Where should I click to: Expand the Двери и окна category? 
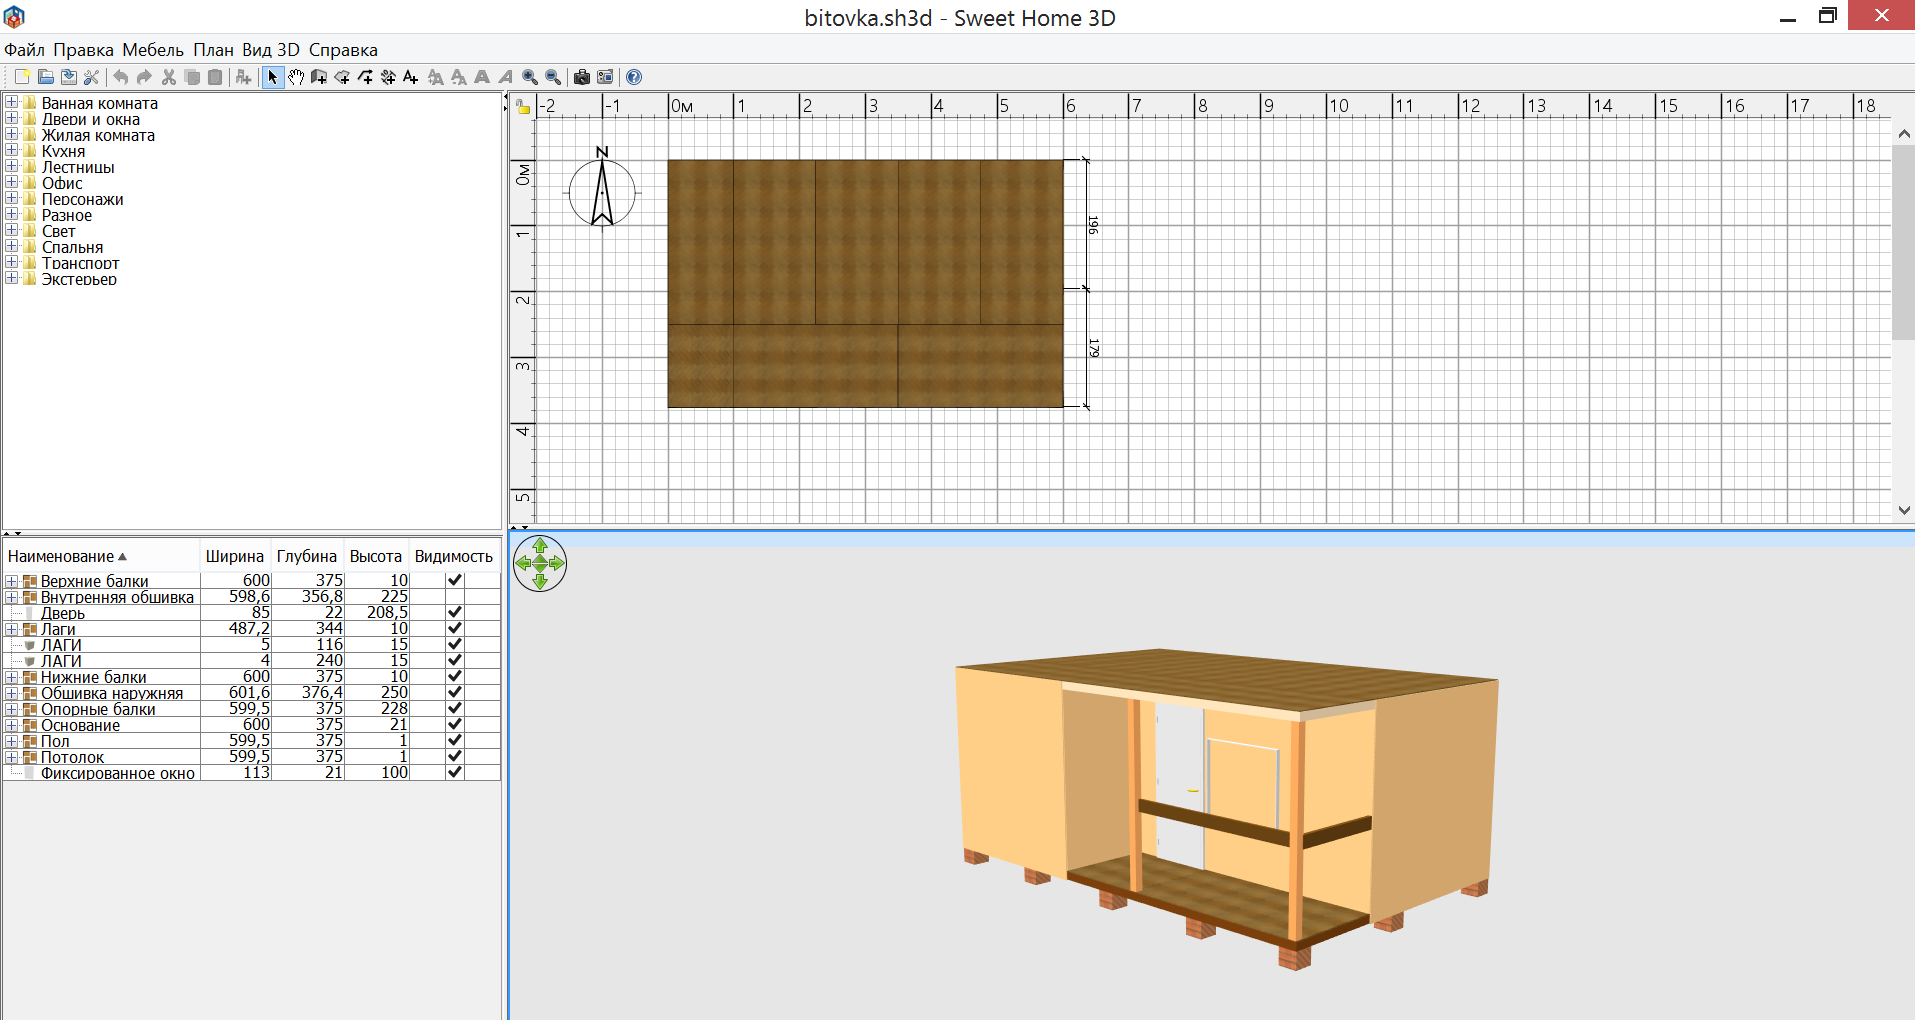pos(12,119)
